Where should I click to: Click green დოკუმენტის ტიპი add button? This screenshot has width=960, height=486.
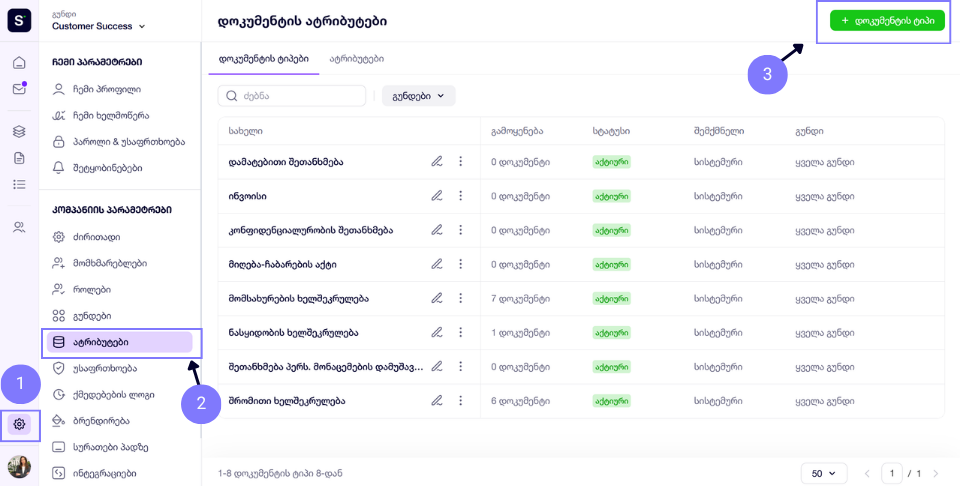tap(887, 21)
